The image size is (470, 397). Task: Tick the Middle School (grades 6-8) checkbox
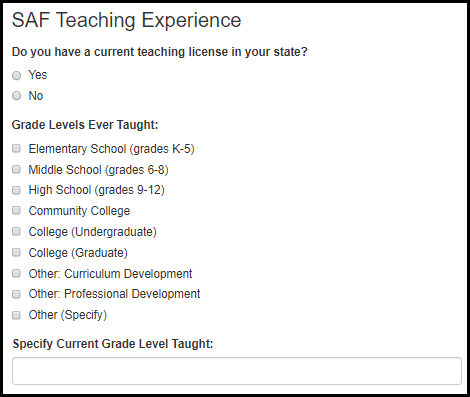(x=16, y=169)
